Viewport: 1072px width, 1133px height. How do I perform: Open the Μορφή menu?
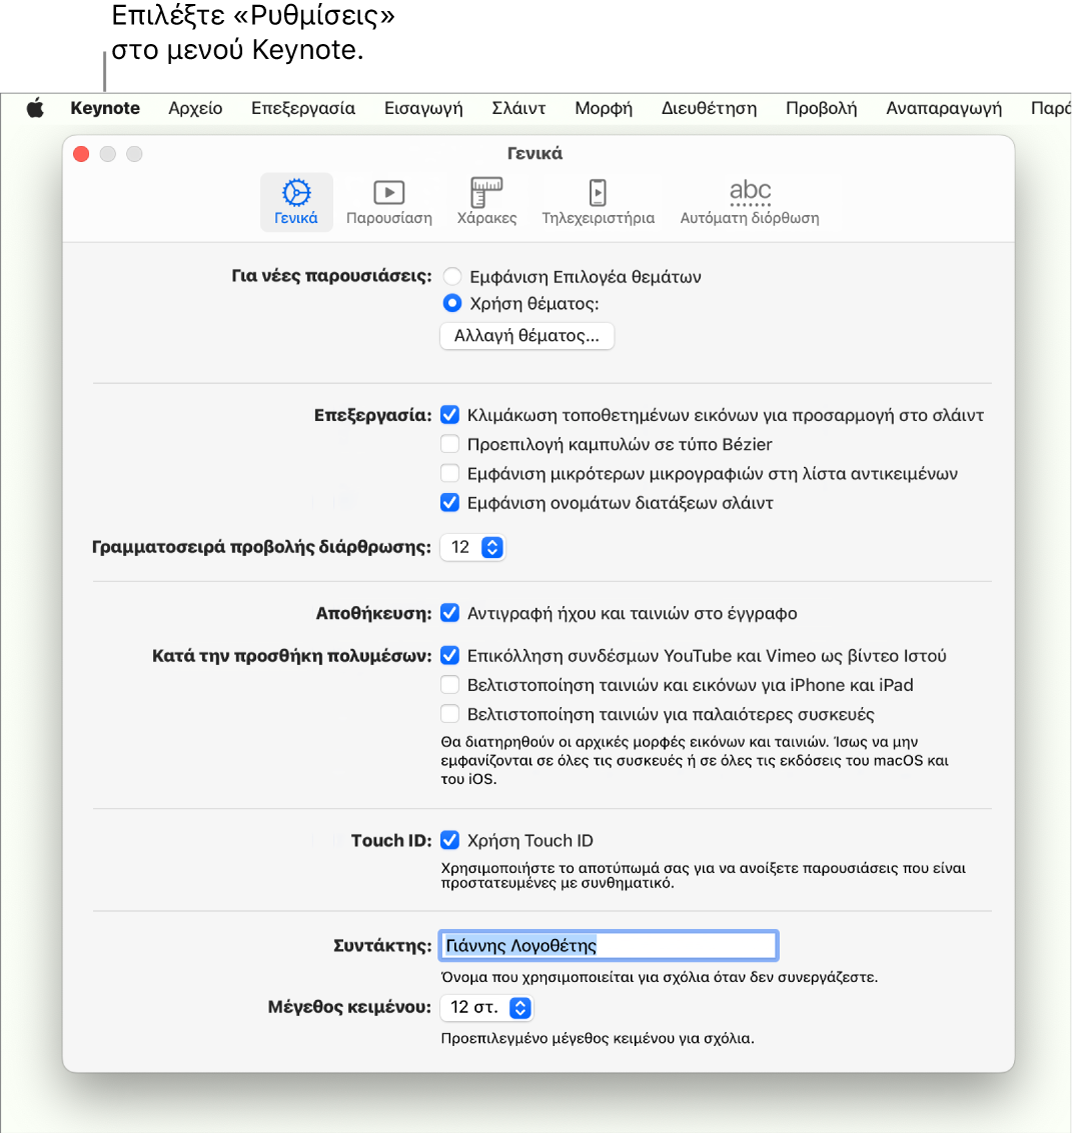(604, 108)
